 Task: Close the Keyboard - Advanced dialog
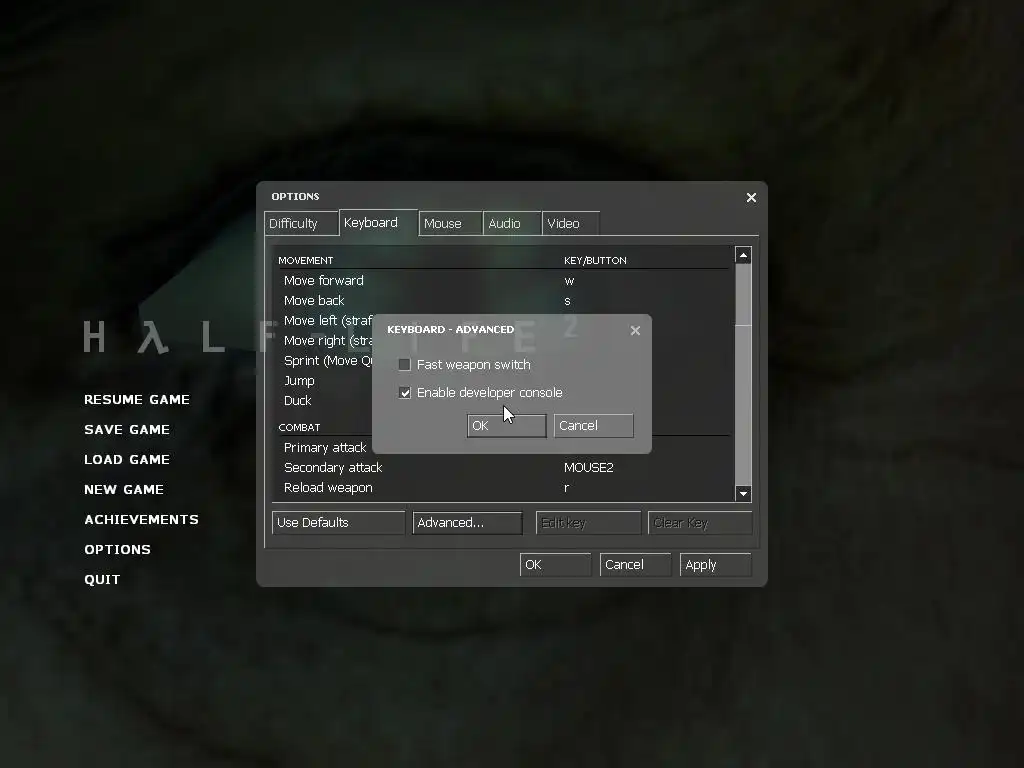635,330
